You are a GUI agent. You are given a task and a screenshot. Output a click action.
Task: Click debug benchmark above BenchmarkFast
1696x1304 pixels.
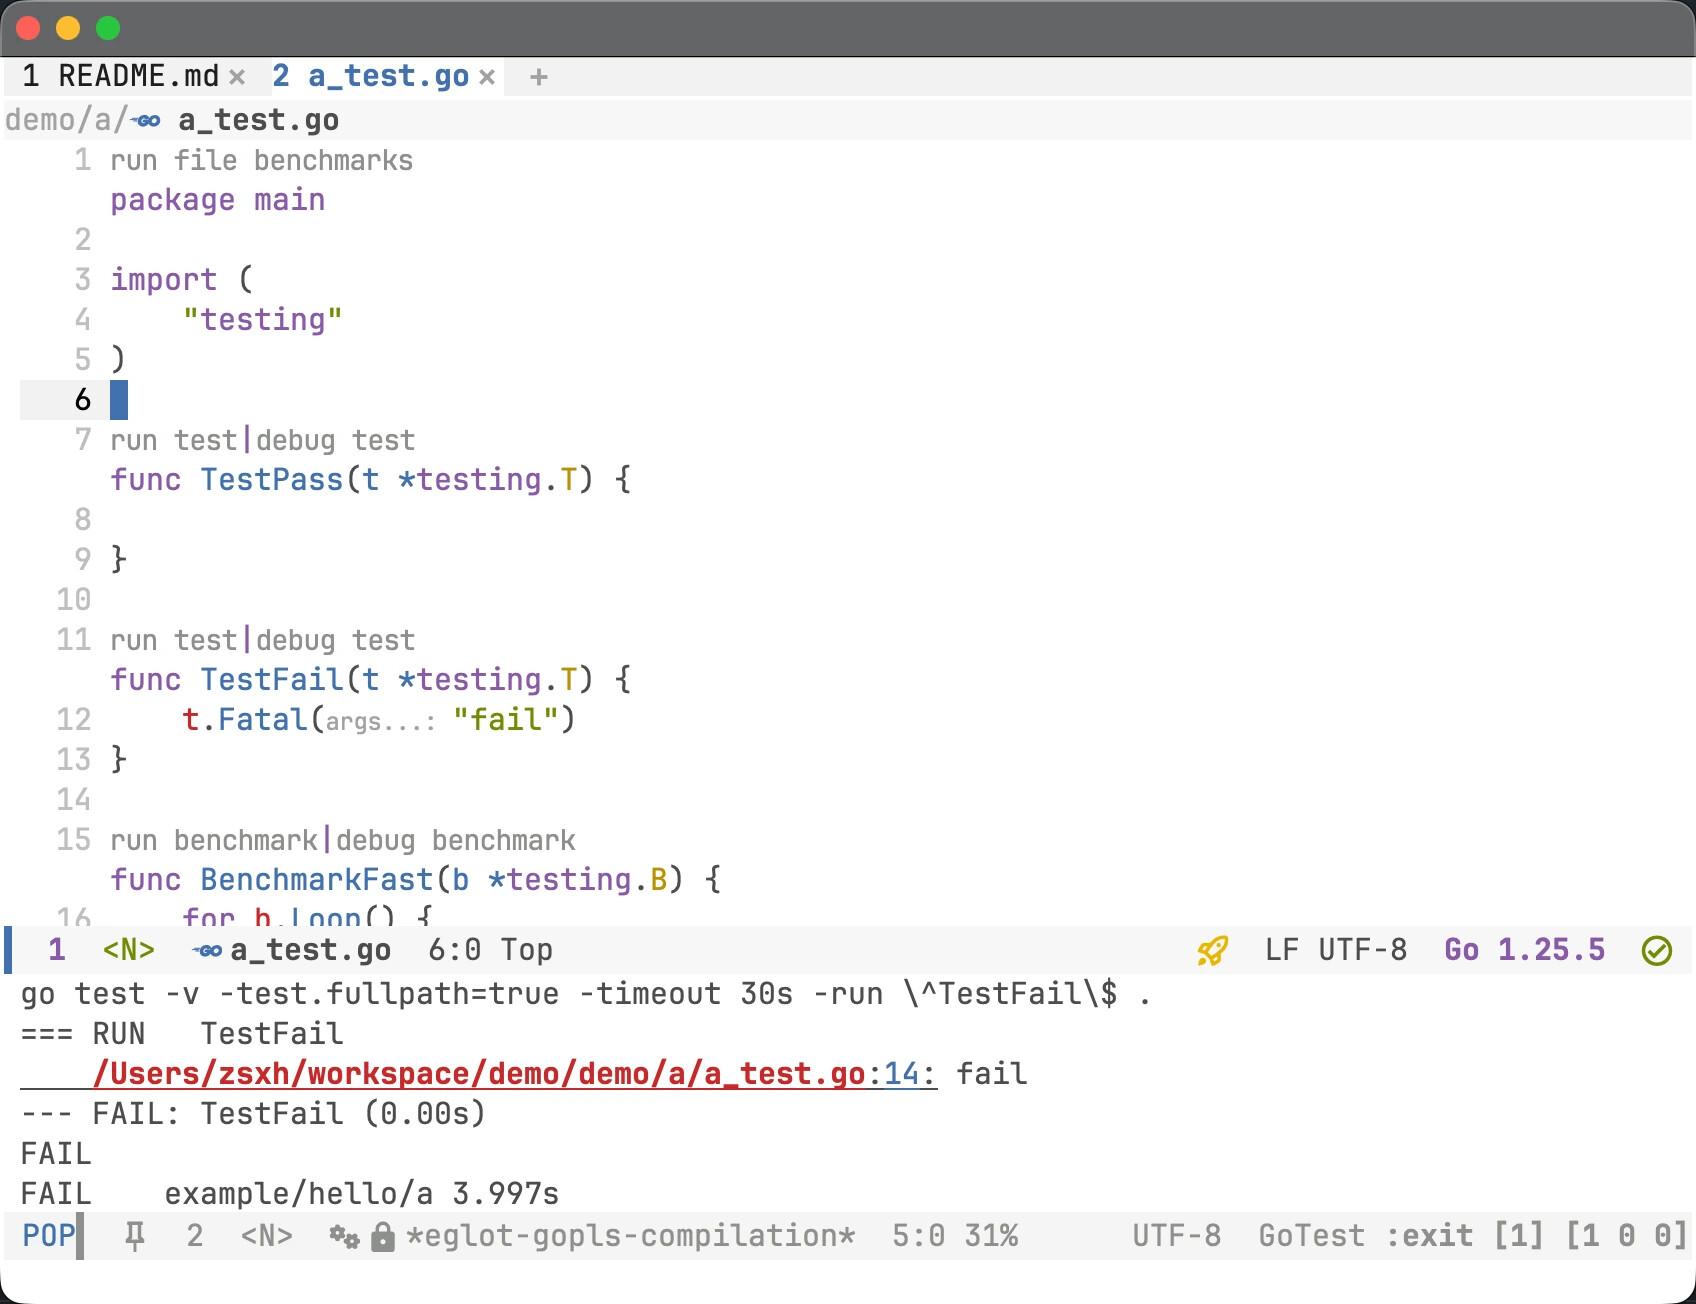click(x=455, y=841)
